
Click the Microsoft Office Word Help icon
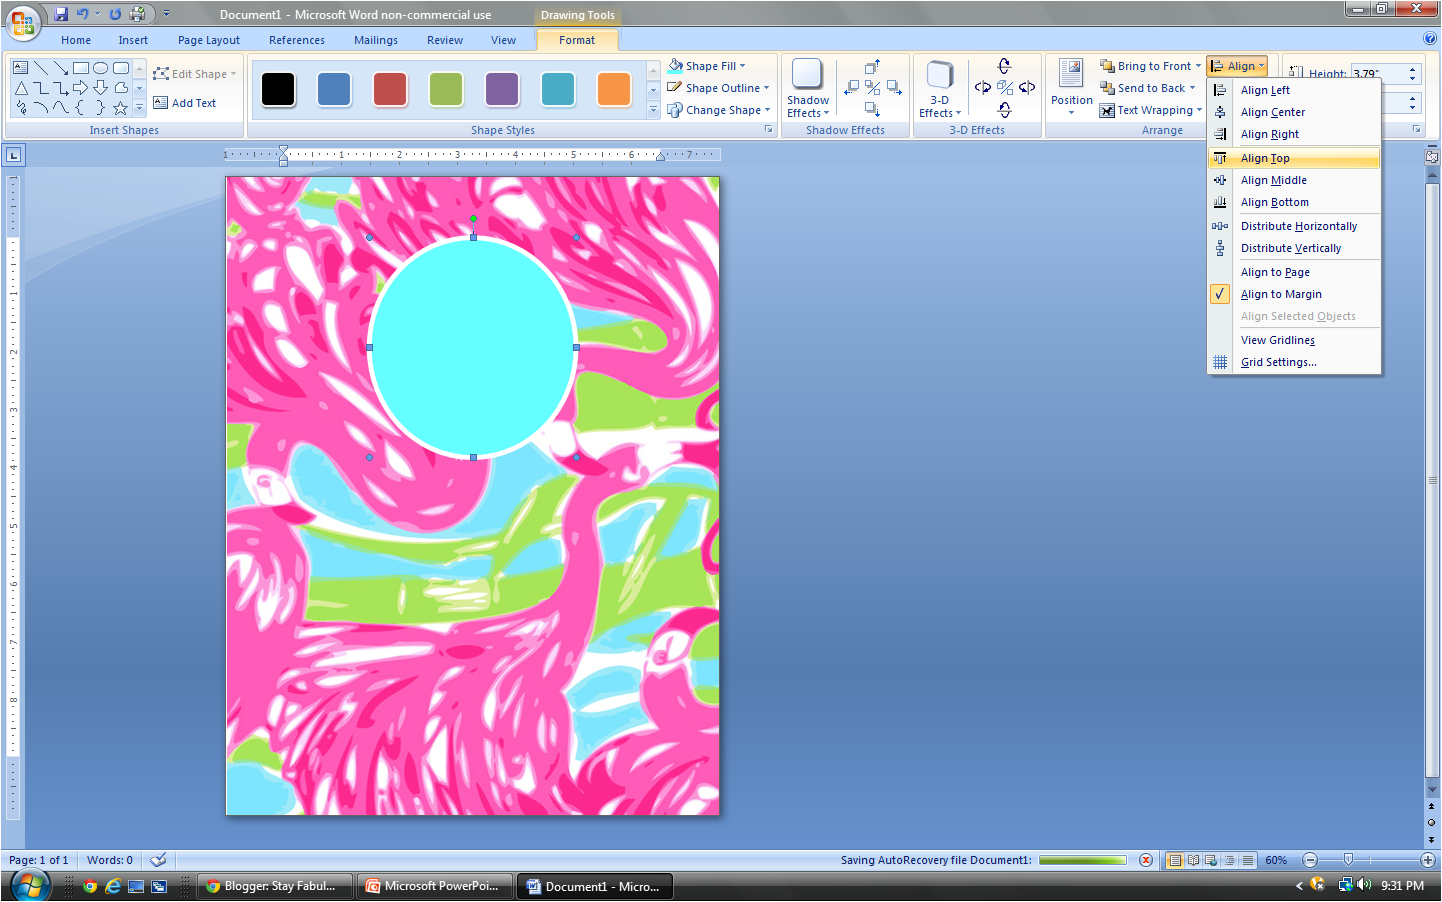1429,38
